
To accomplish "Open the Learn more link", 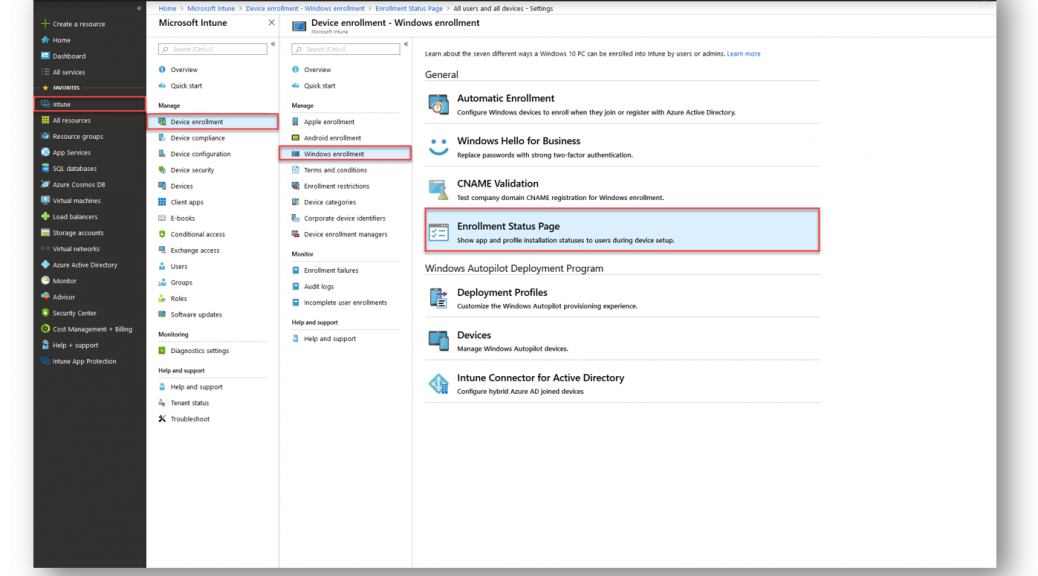I will pyautogui.click(x=743, y=54).
